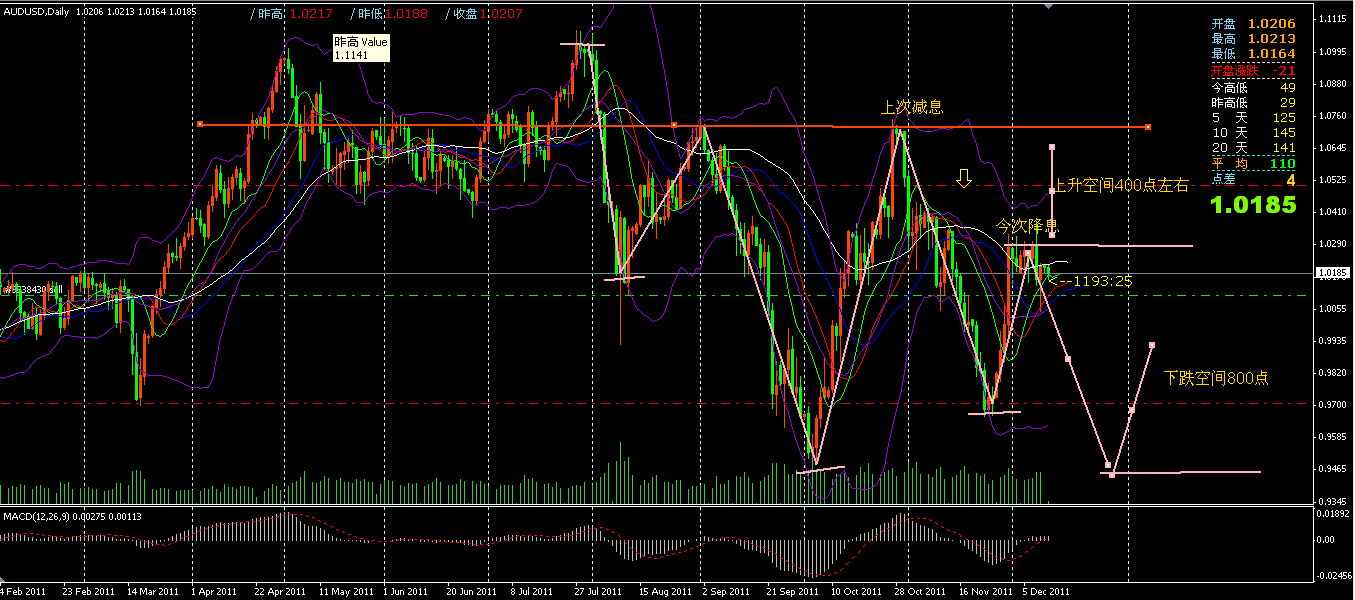Click the 昨高 Value 1.1141 tooltip
Screen dimensions: 1355x600
tap(360, 50)
